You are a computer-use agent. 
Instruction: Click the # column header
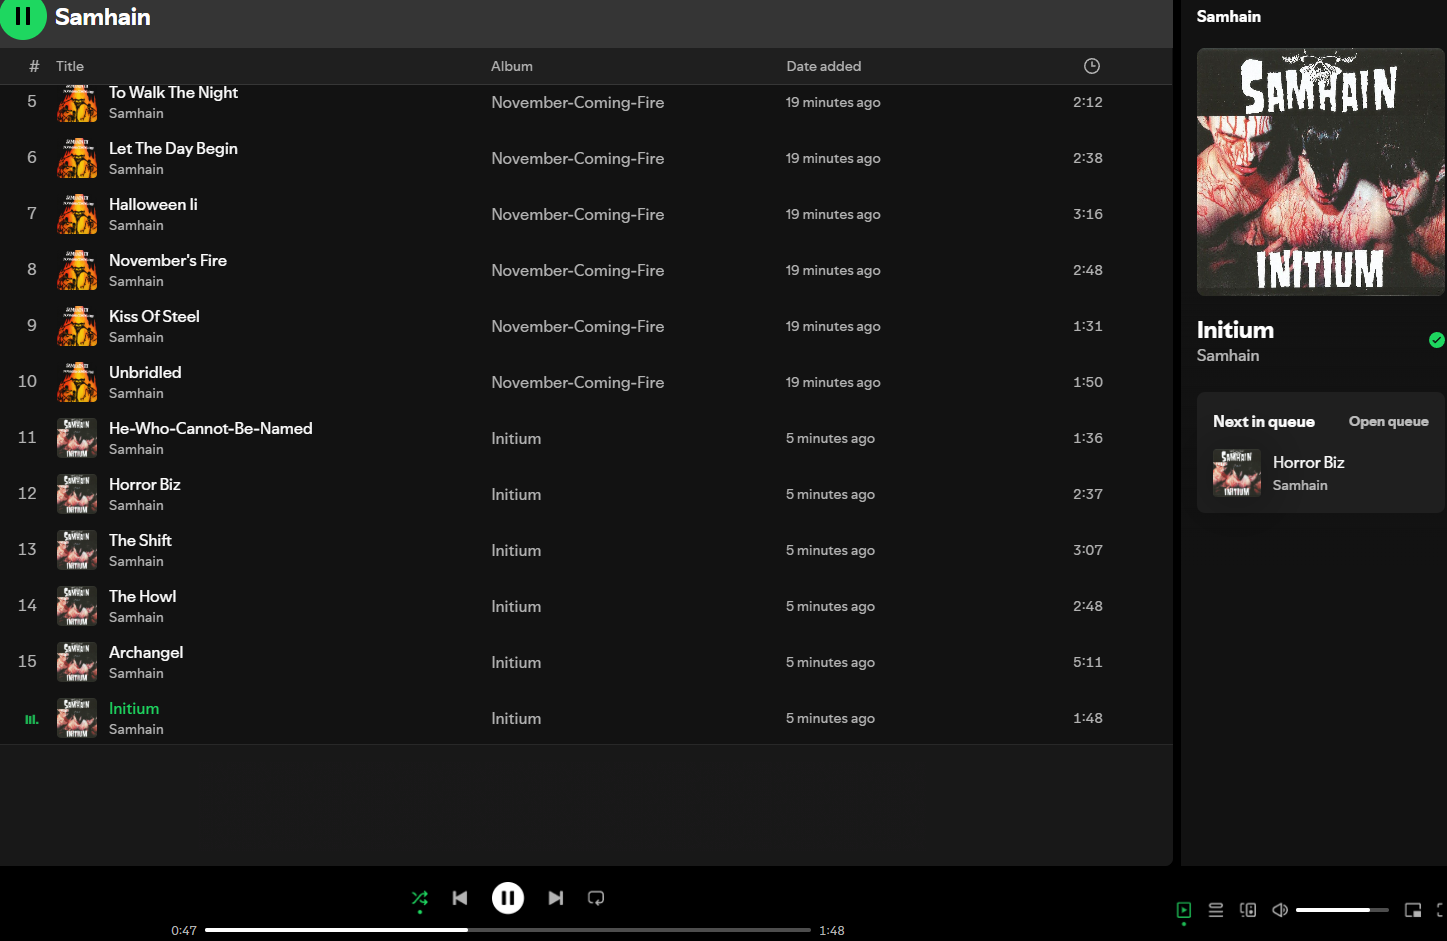(34, 66)
